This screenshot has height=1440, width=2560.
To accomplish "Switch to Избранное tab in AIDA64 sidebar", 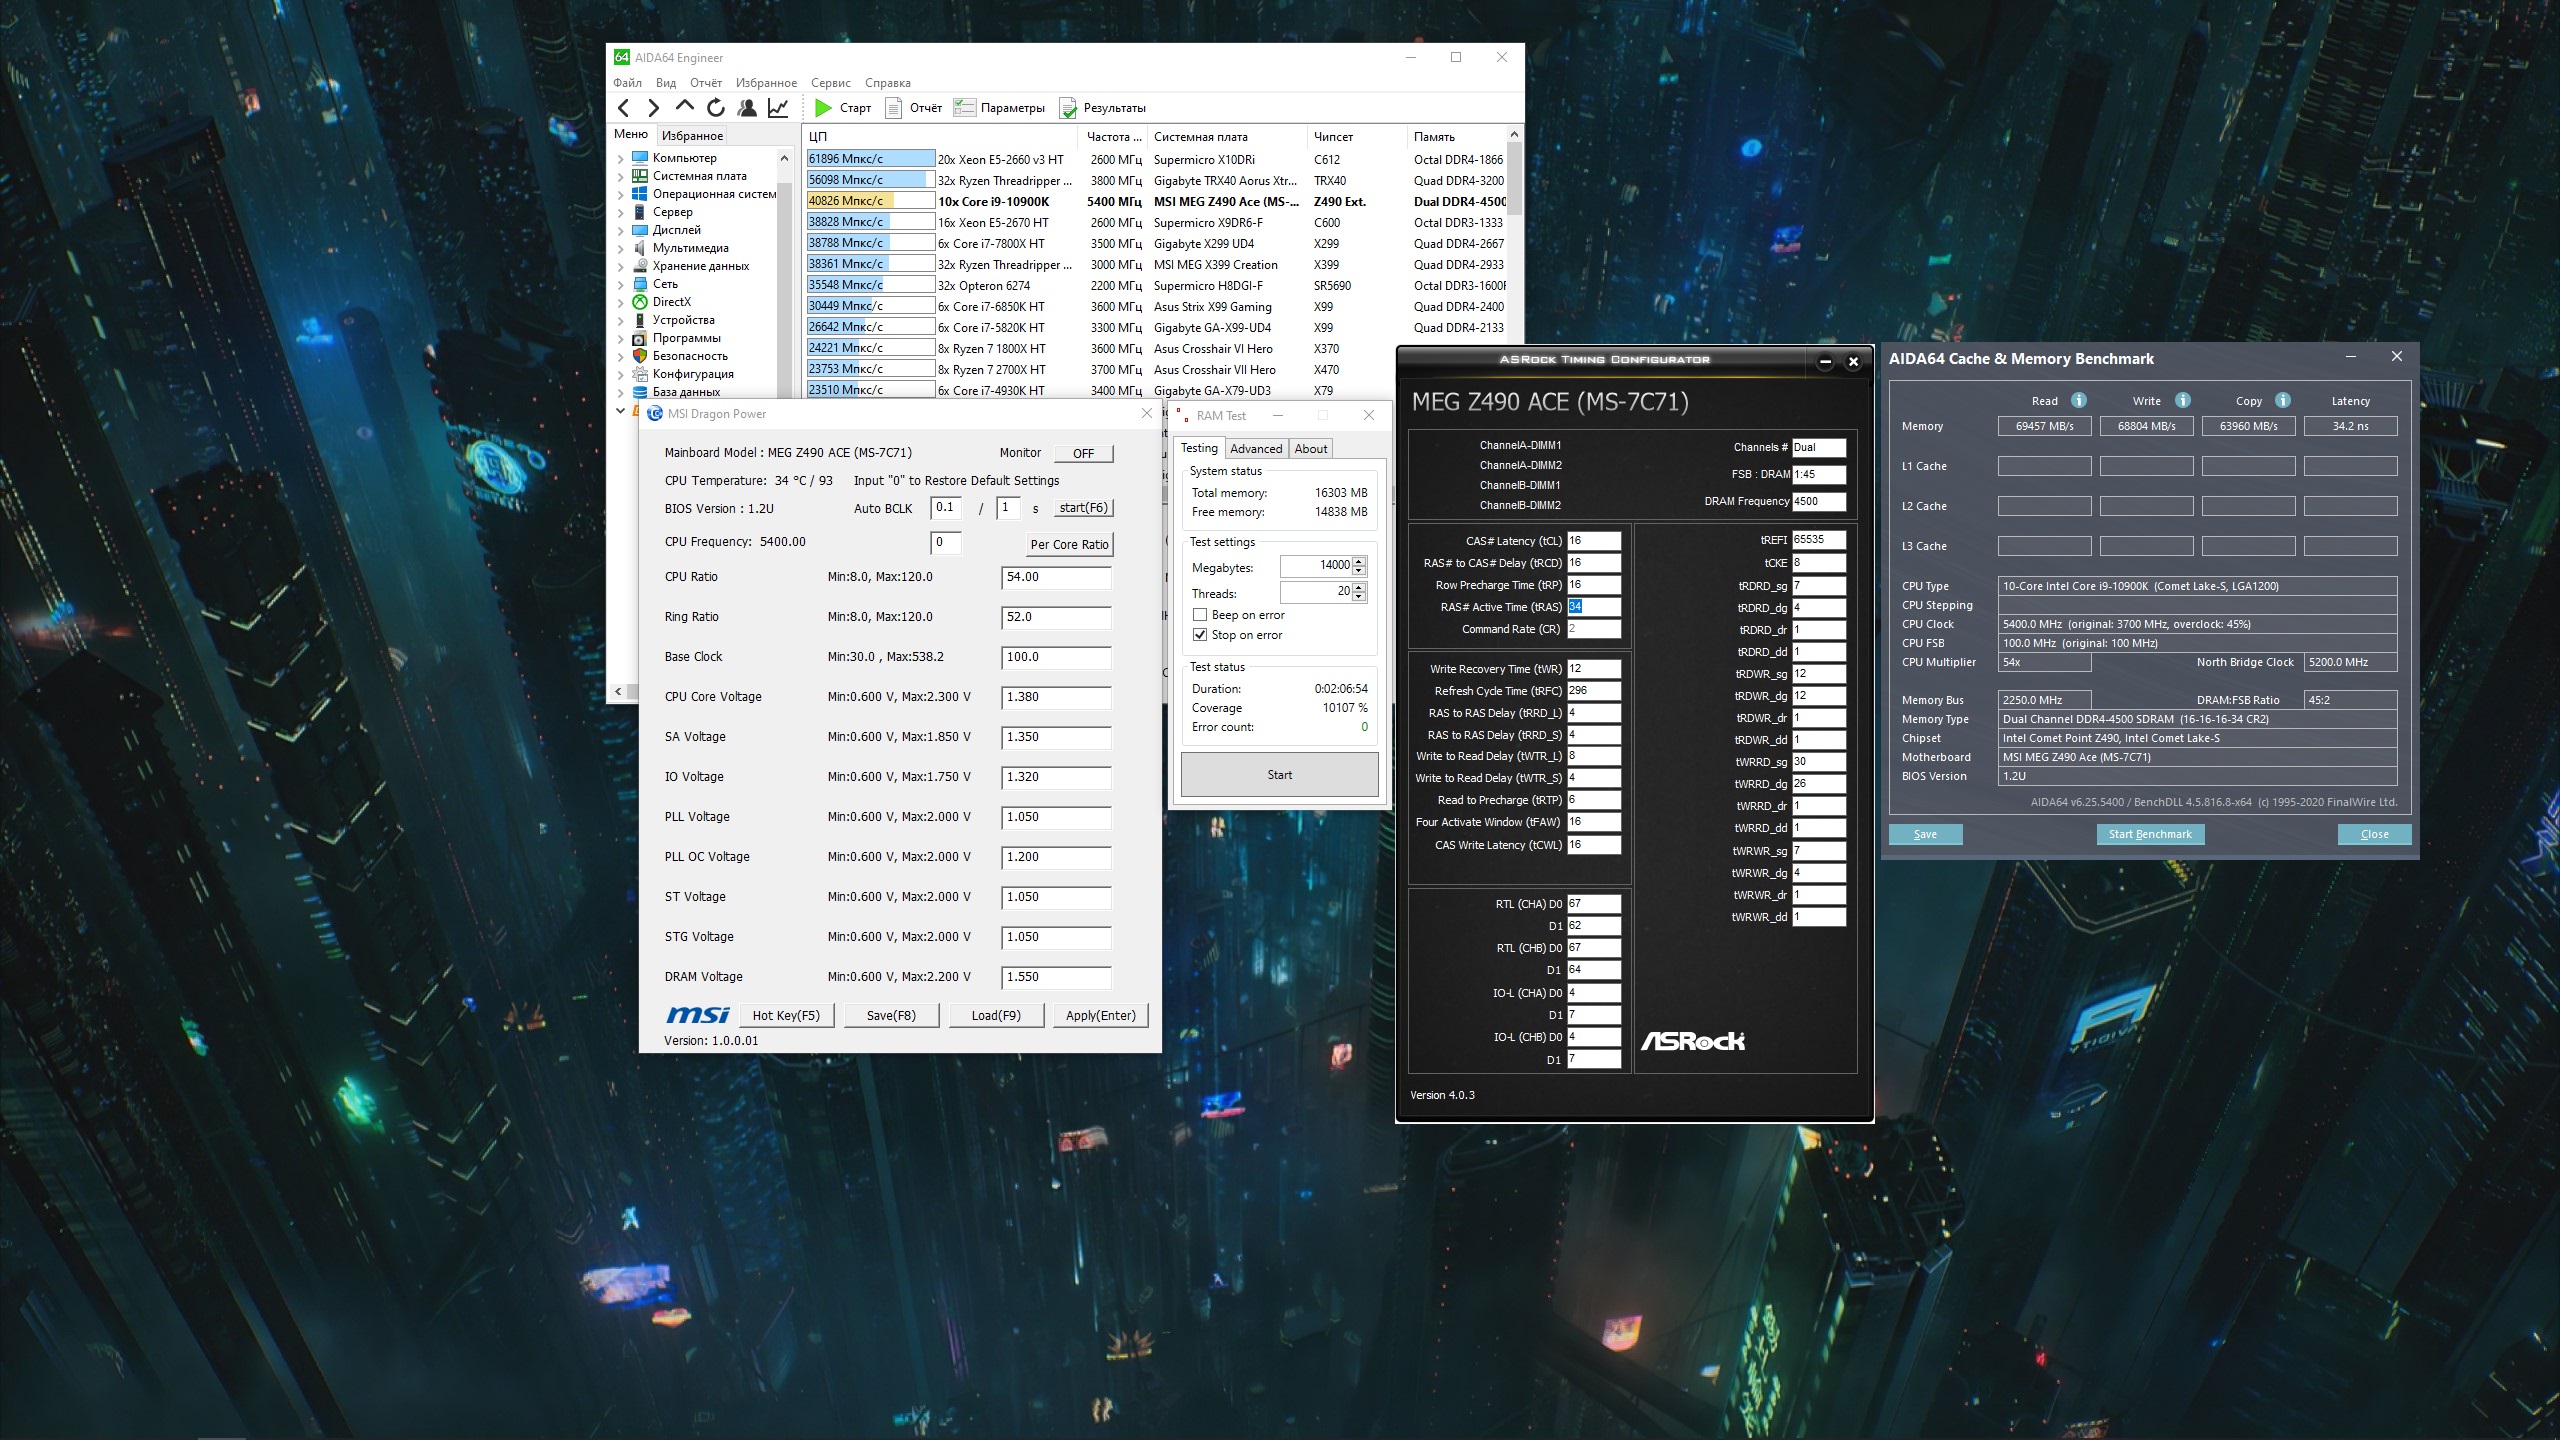I will click(x=692, y=136).
